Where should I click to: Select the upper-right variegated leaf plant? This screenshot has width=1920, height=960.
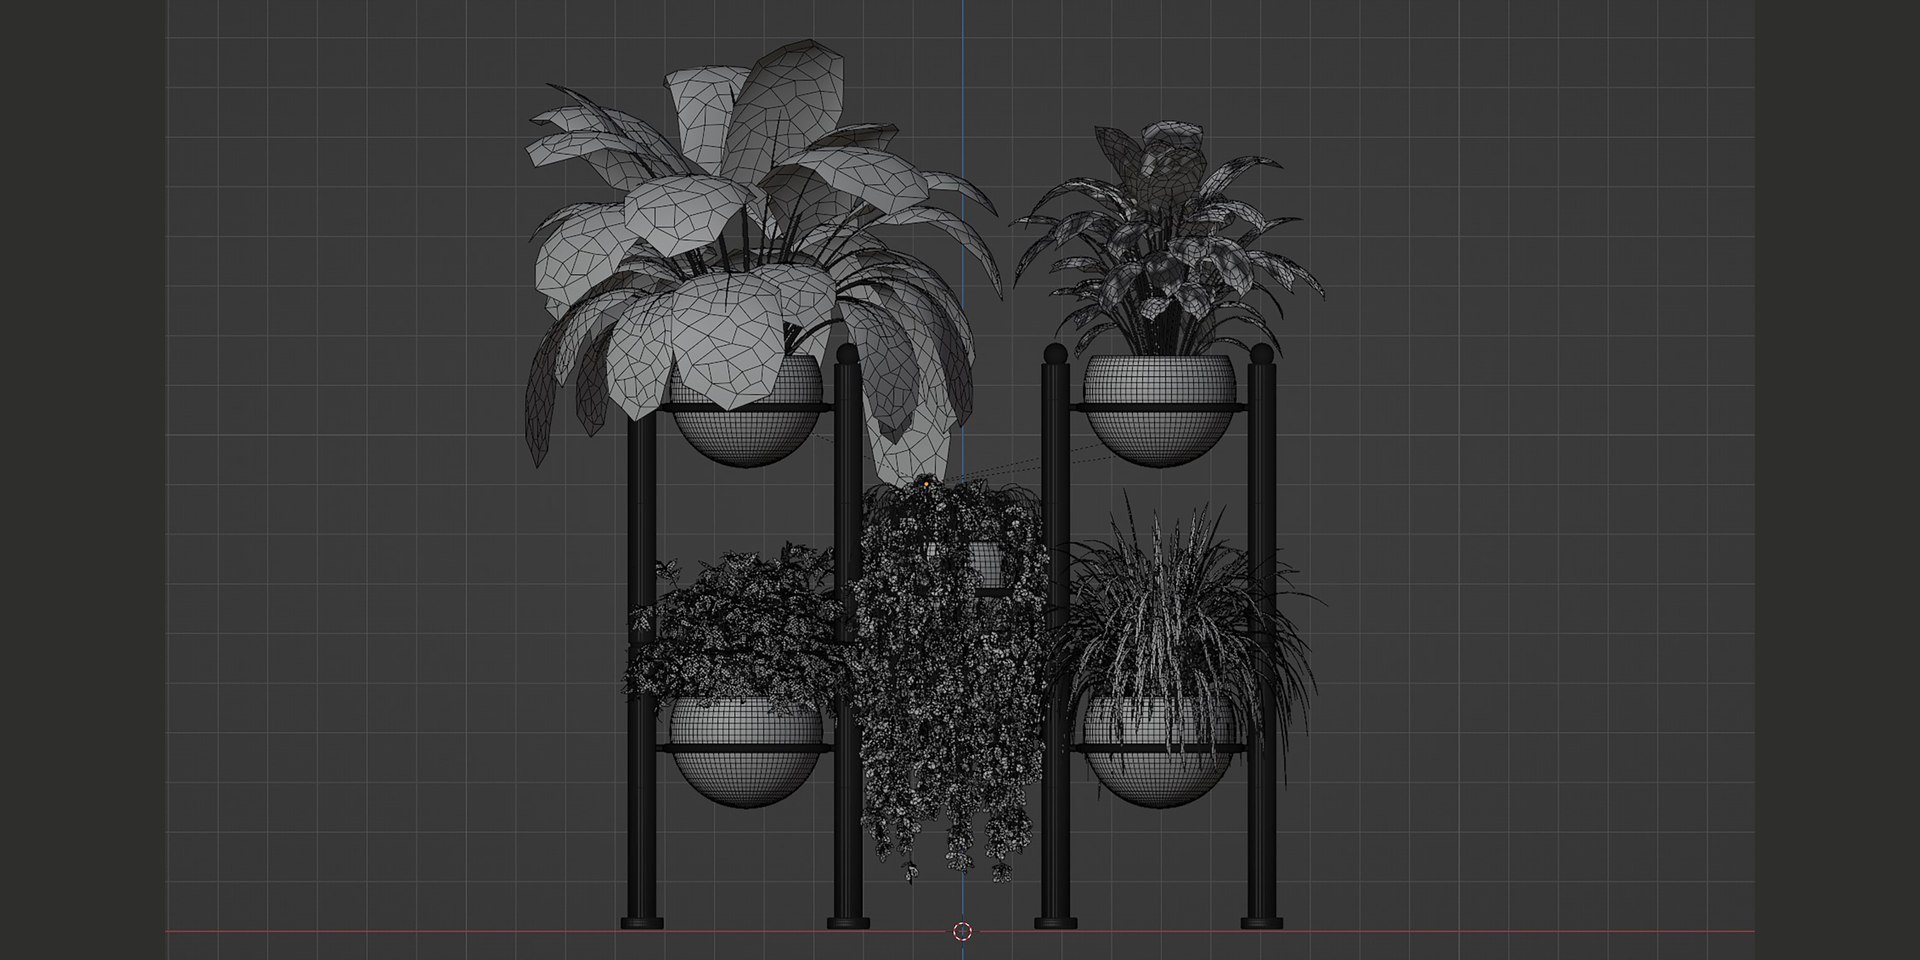(x=1168, y=240)
